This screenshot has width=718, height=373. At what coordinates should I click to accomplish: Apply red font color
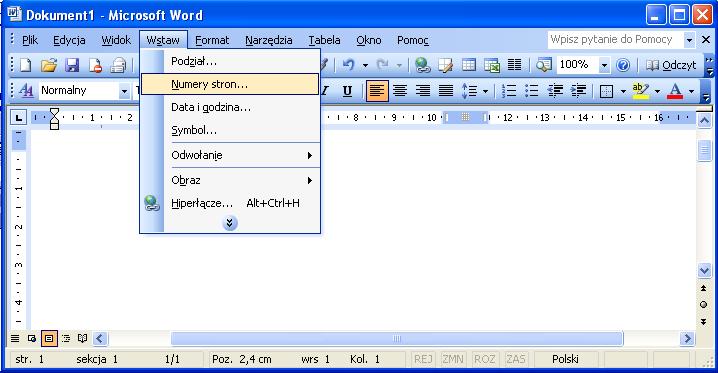(675, 91)
